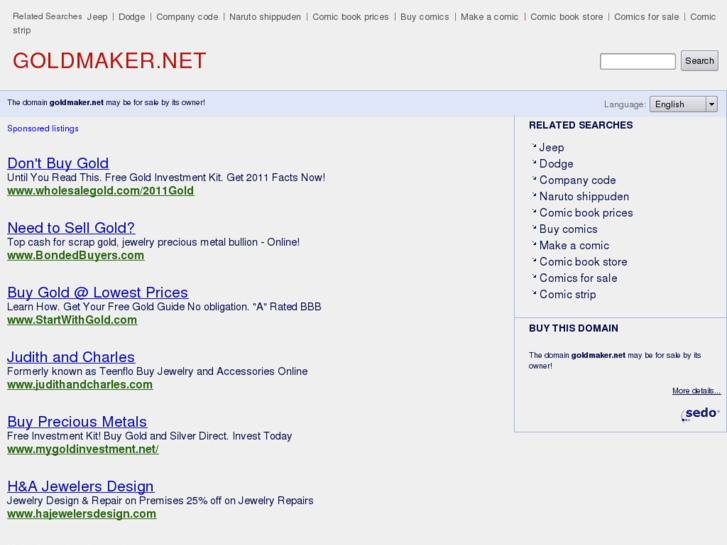Viewport: 727px width, 545px height.
Task: Click the RELATED SEARCHES heading
Action: 580,125
